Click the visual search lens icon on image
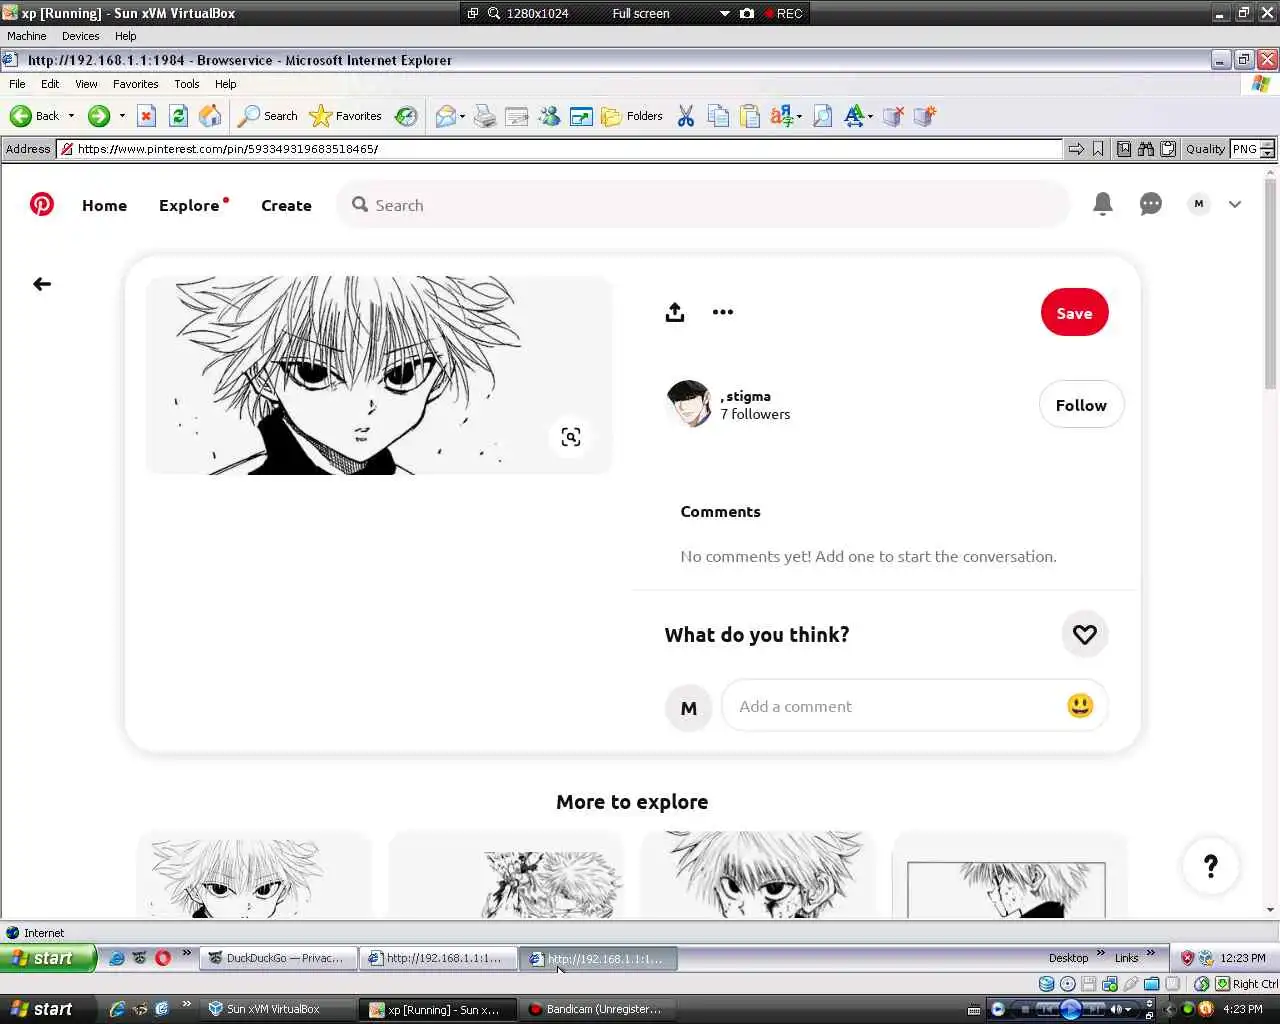 [x=571, y=437]
